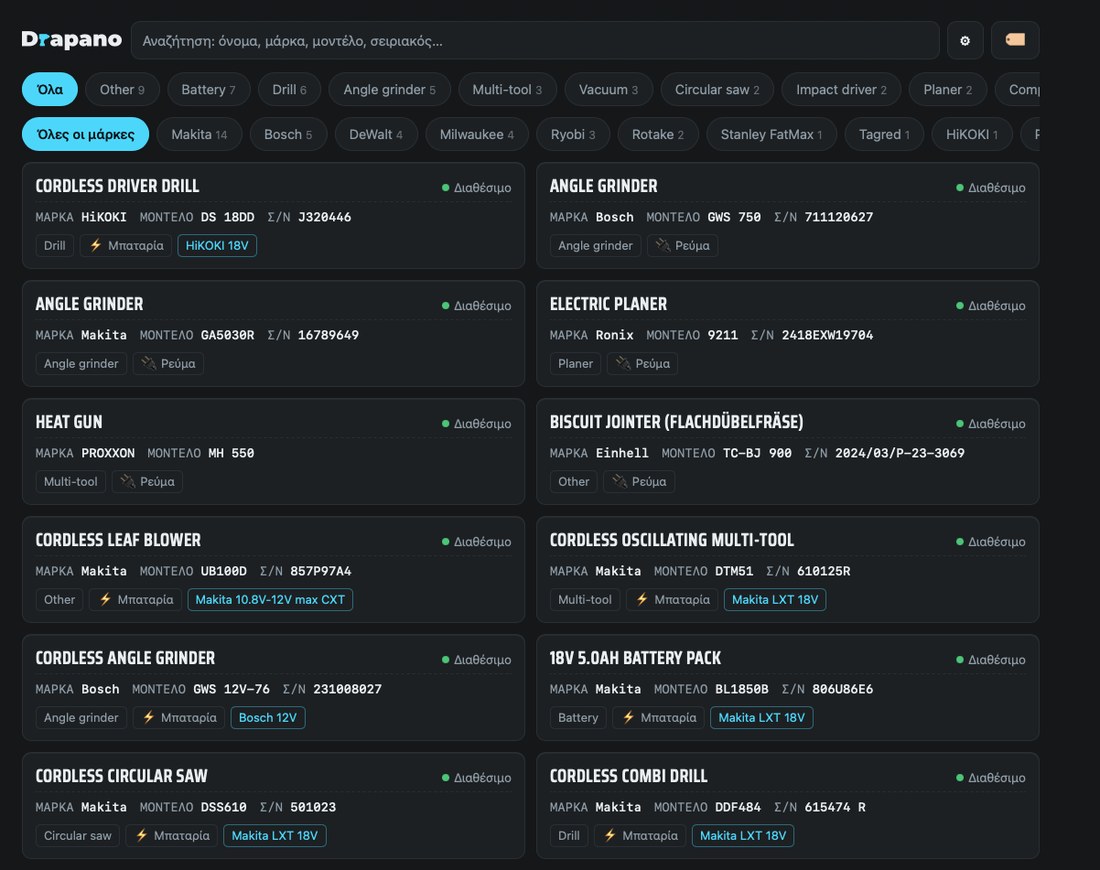Filter by Circular saw category chip
The width and height of the screenshot is (1100, 870).
(x=717, y=89)
